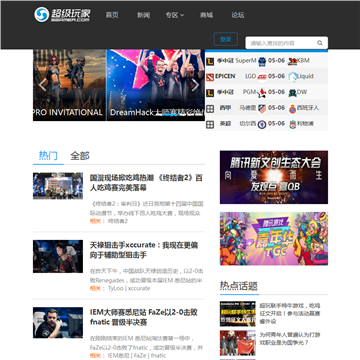
Task: Click PGM team logo
Action: pos(262,93)
